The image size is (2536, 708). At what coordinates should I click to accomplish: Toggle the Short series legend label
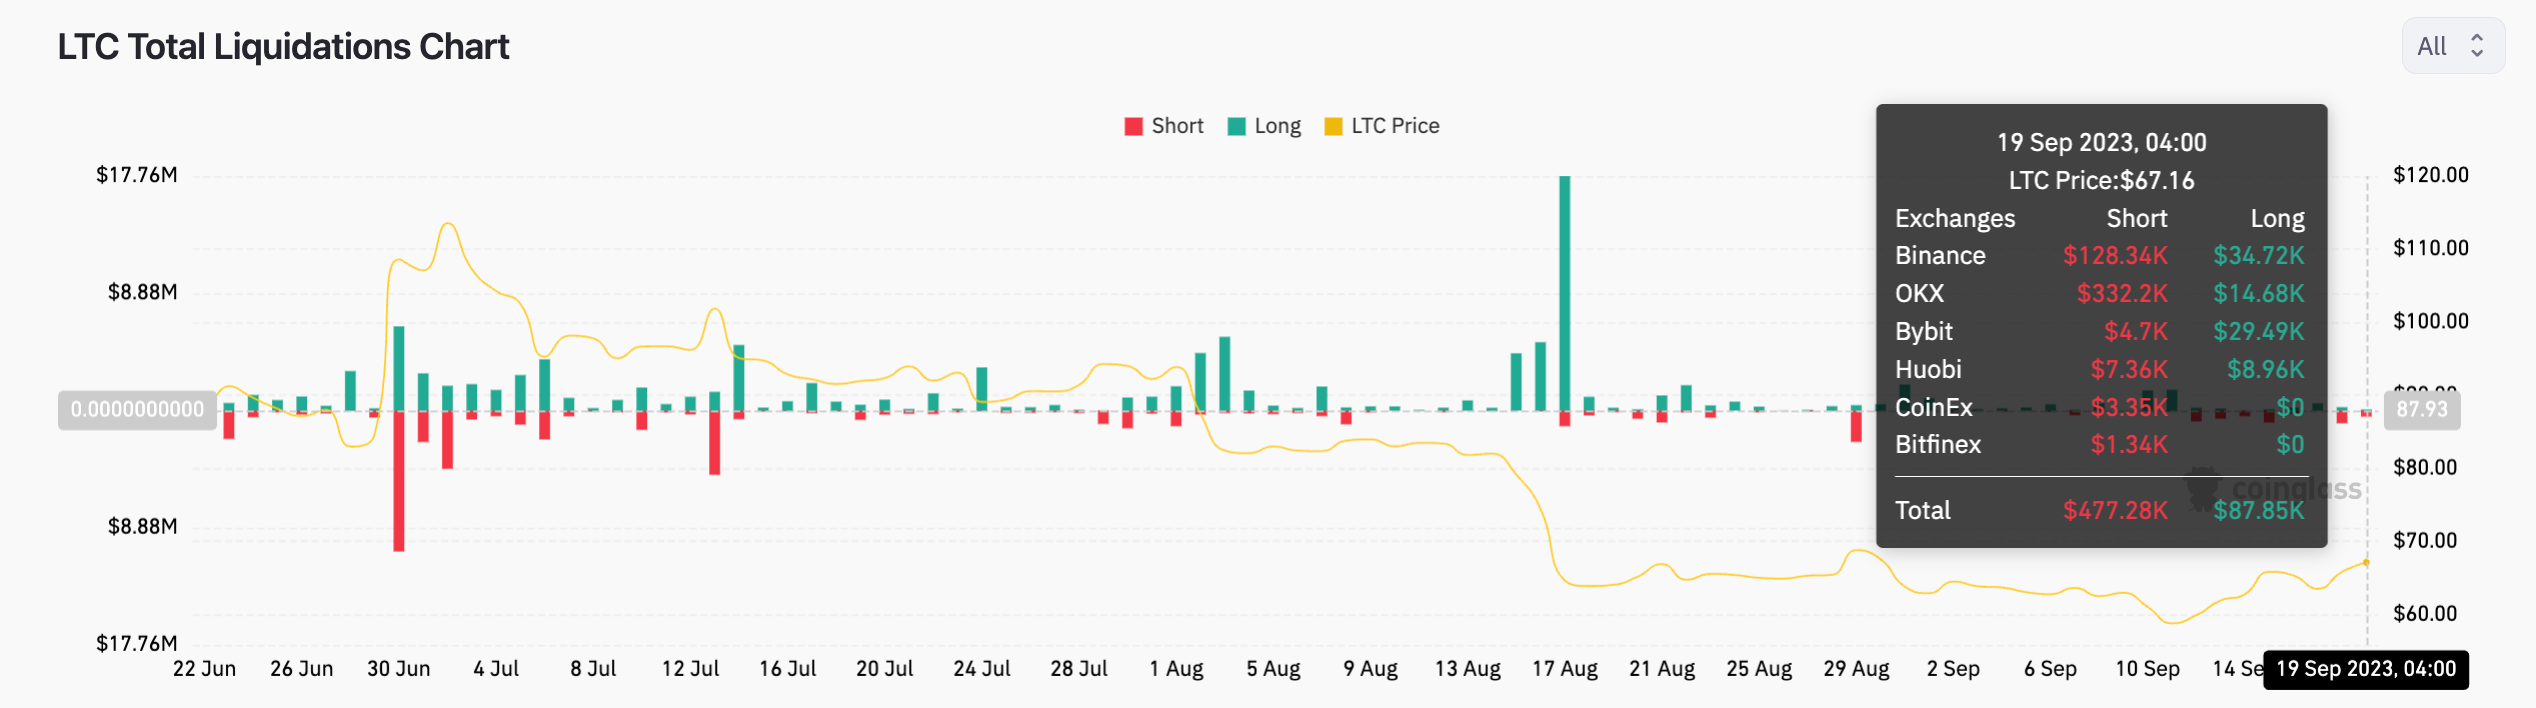[1177, 126]
